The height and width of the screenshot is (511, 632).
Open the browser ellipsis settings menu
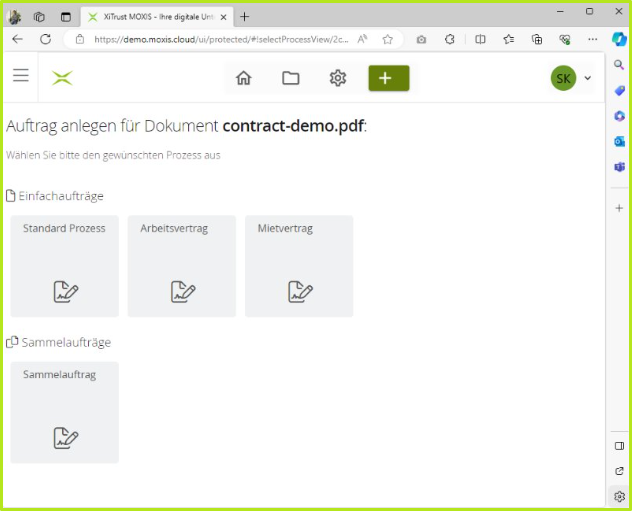click(x=593, y=39)
